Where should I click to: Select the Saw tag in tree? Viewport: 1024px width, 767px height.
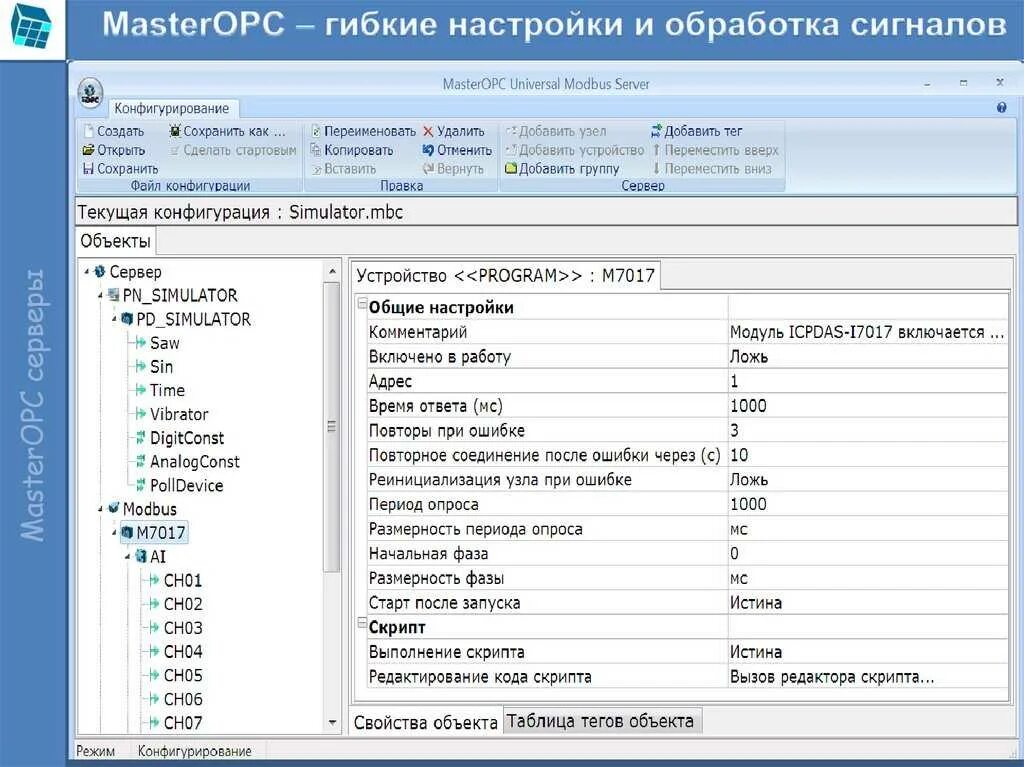pyautogui.click(x=165, y=343)
